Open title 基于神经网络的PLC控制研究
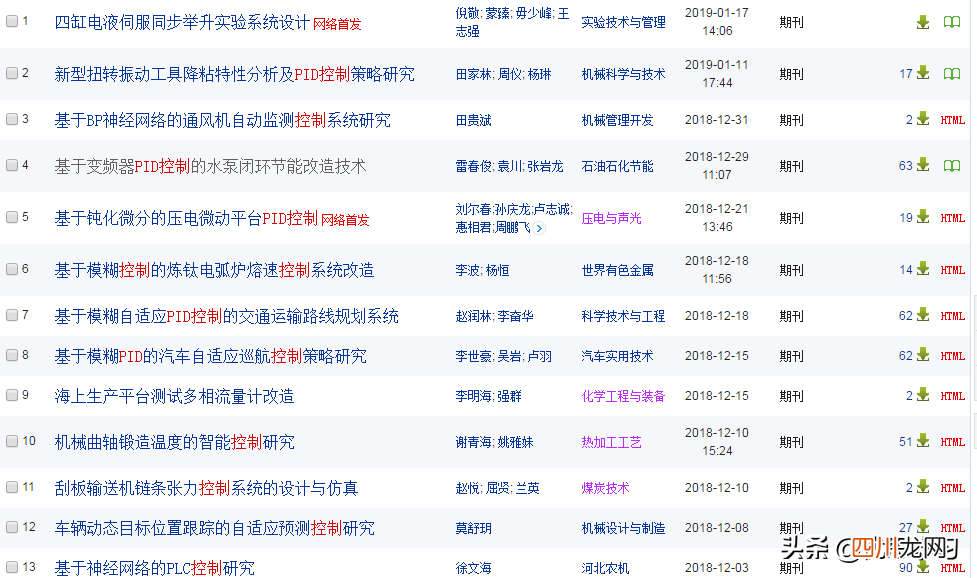 coord(155,567)
